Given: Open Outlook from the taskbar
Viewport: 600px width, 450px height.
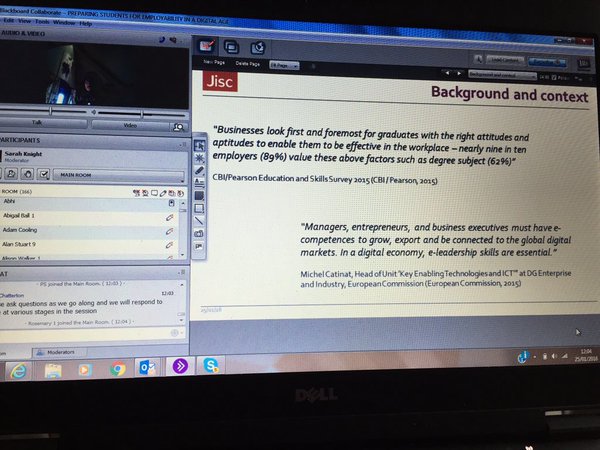Looking at the screenshot, I should (x=147, y=368).
